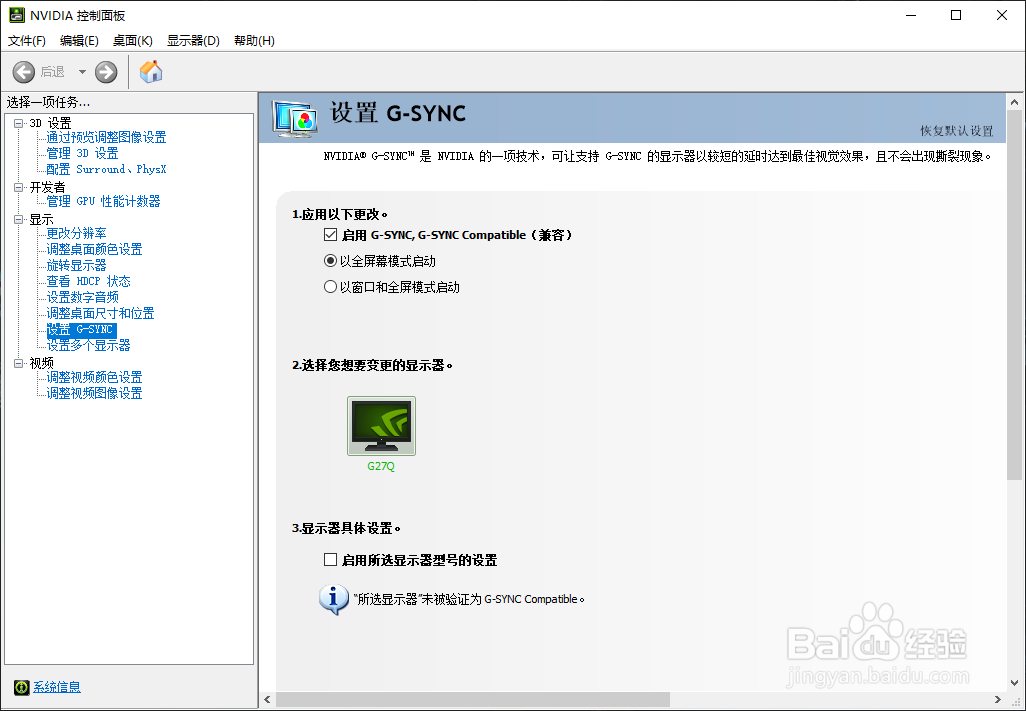Click the horizontal scrollbar right arrow
1026x711 pixels.
point(997,700)
